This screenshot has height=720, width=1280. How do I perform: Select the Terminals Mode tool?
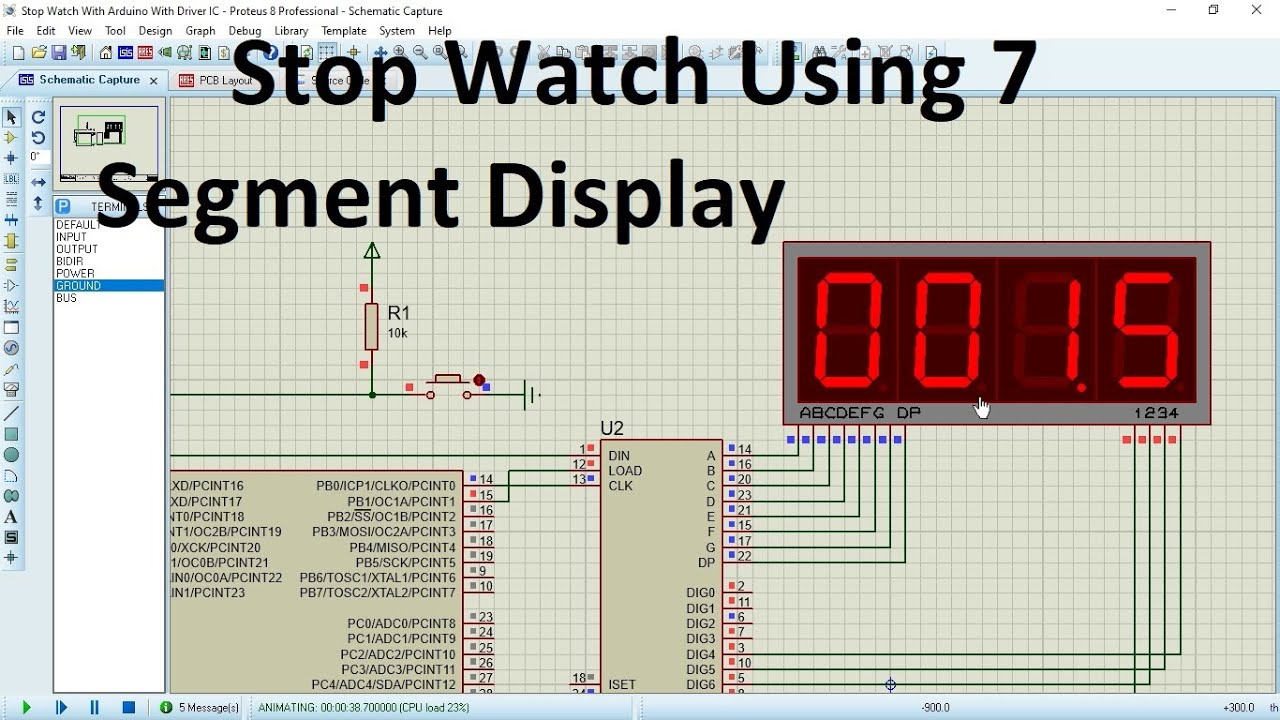pyautogui.click(x=11, y=265)
